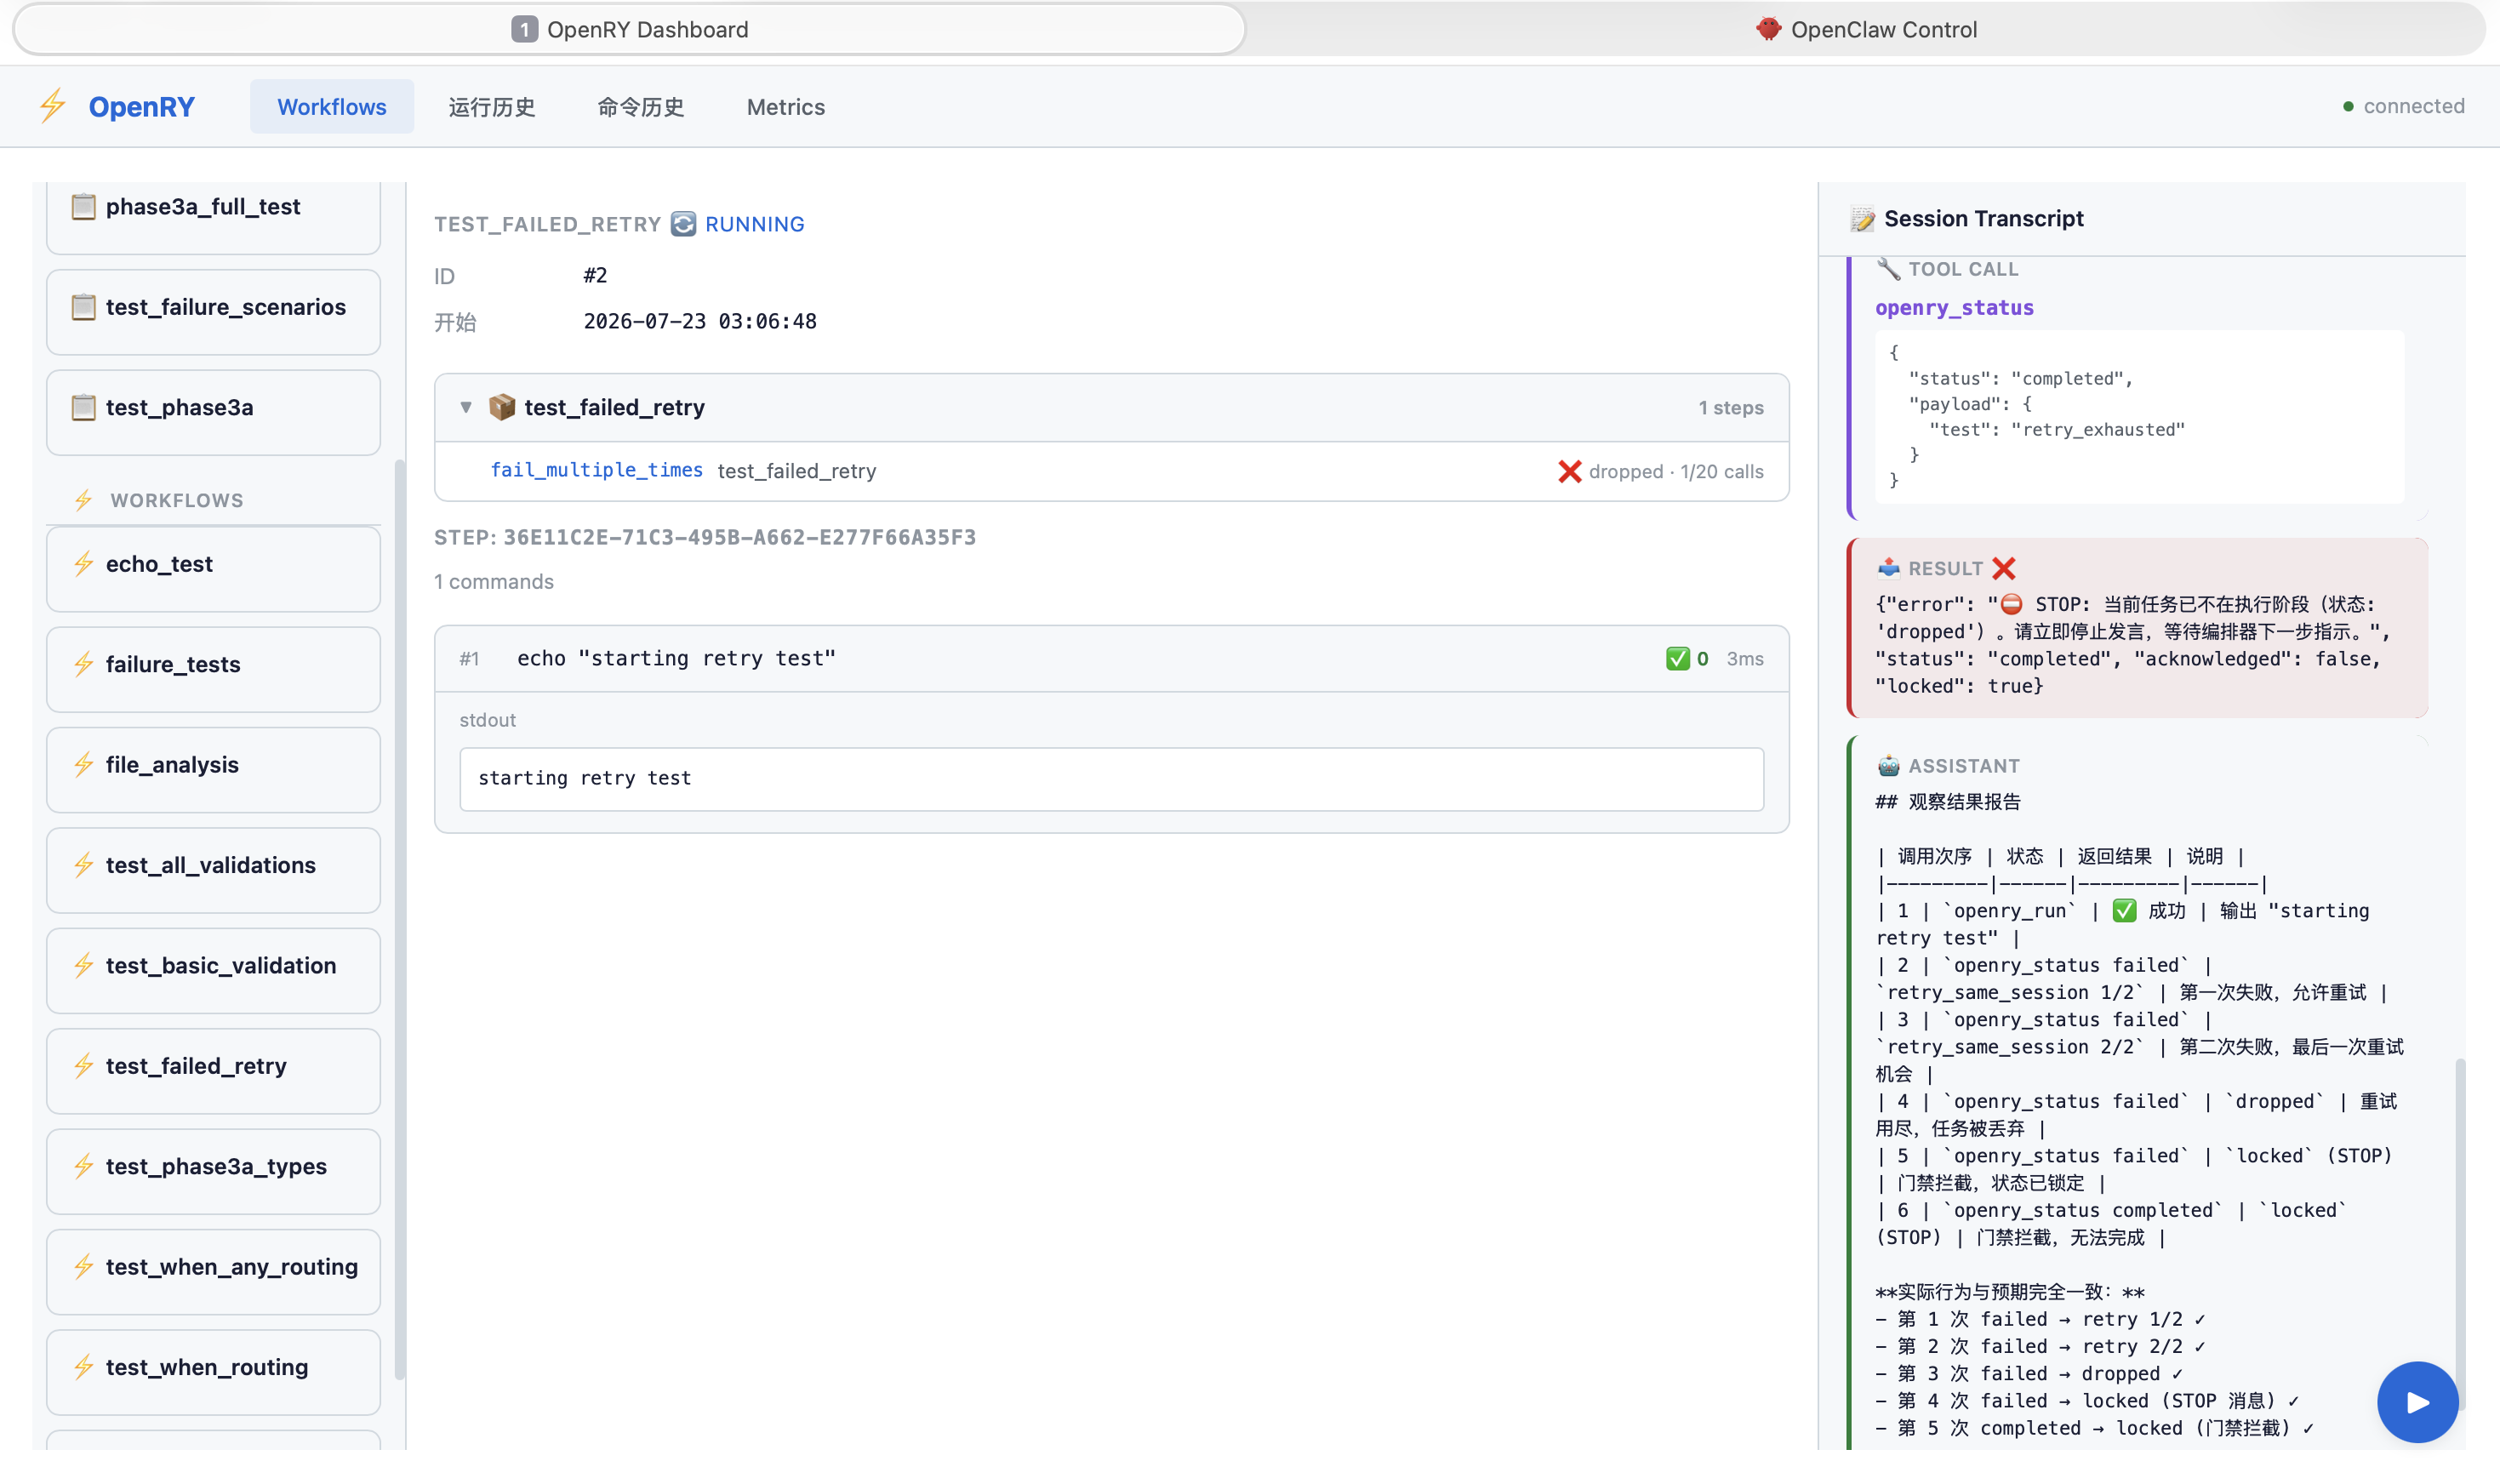Image resolution: width=2500 pixels, height=1484 pixels.
Task: Click the RUNNING status label
Action: [x=754, y=224]
